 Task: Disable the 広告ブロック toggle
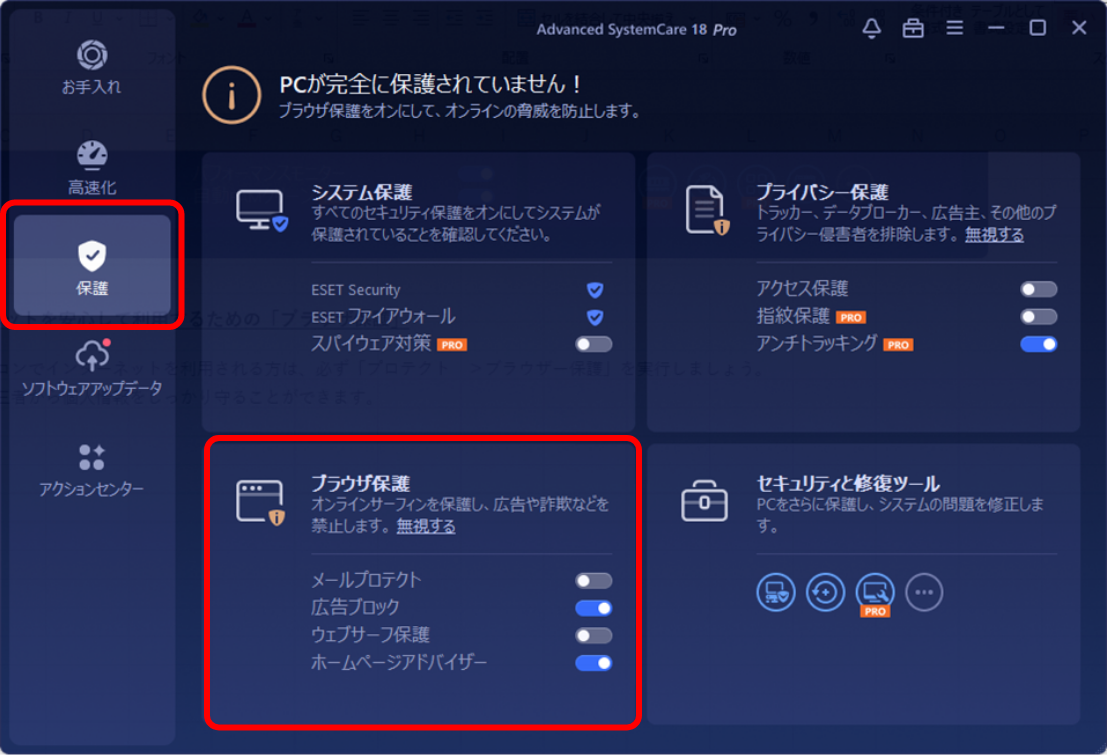594,609
